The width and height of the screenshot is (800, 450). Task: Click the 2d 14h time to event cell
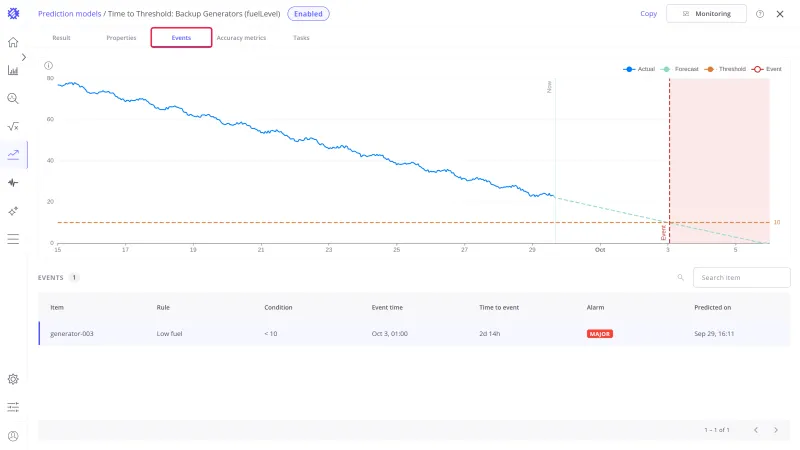coord(489,334)
